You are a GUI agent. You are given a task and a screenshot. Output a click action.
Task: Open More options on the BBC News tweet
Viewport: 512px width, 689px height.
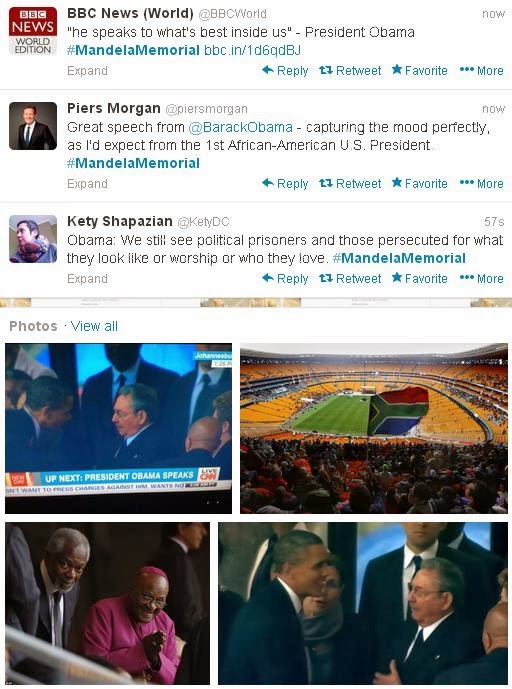pyautogui.click(x=481, y=70)
